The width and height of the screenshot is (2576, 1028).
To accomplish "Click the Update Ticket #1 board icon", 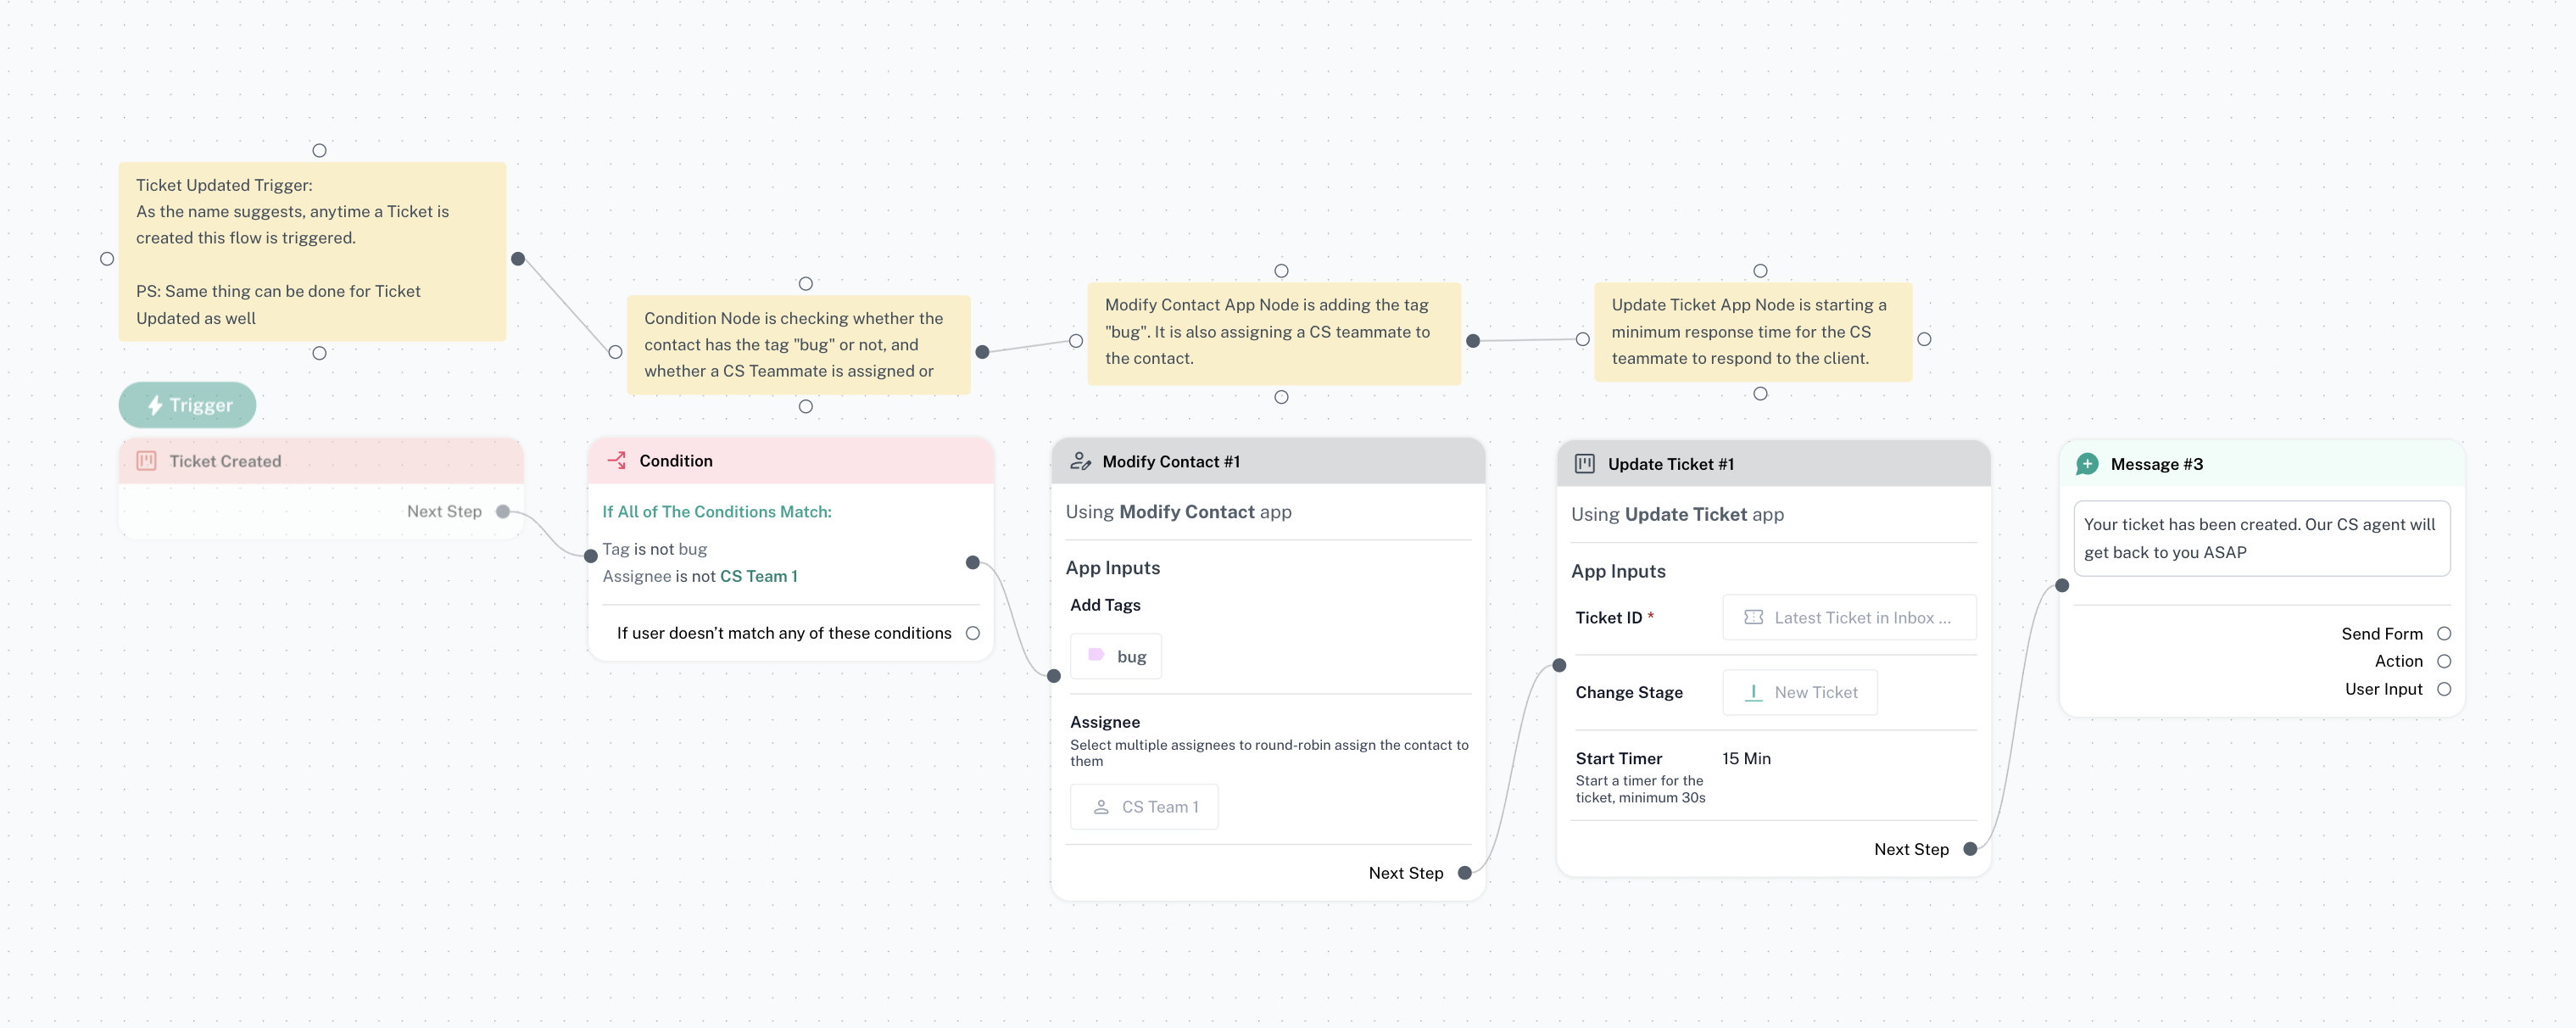I will pos(1584,464).
